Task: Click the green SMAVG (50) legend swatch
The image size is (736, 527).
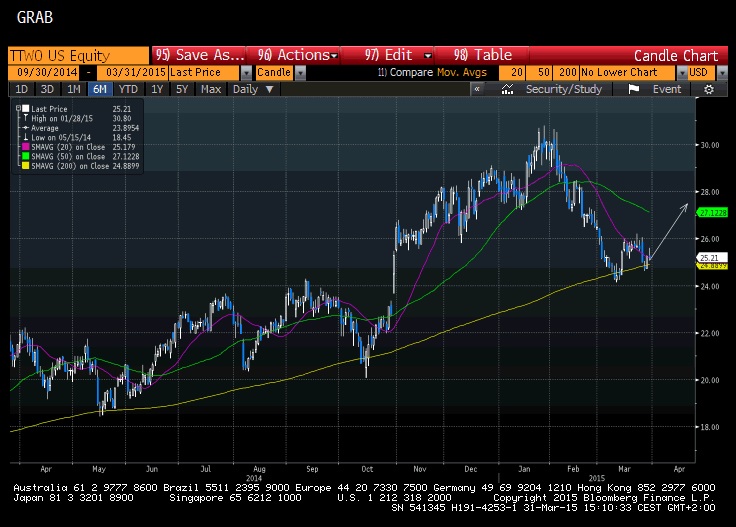Action: coord(25,156)
